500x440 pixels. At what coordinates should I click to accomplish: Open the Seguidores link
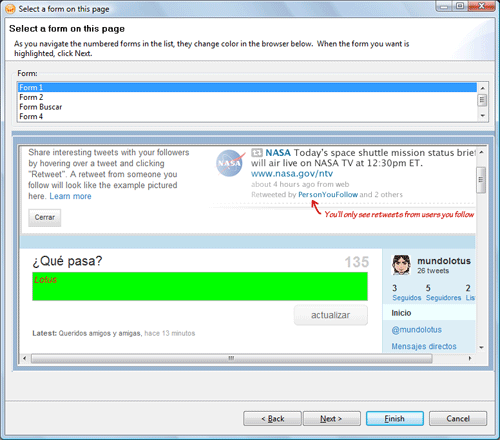(x=443, y=298)
